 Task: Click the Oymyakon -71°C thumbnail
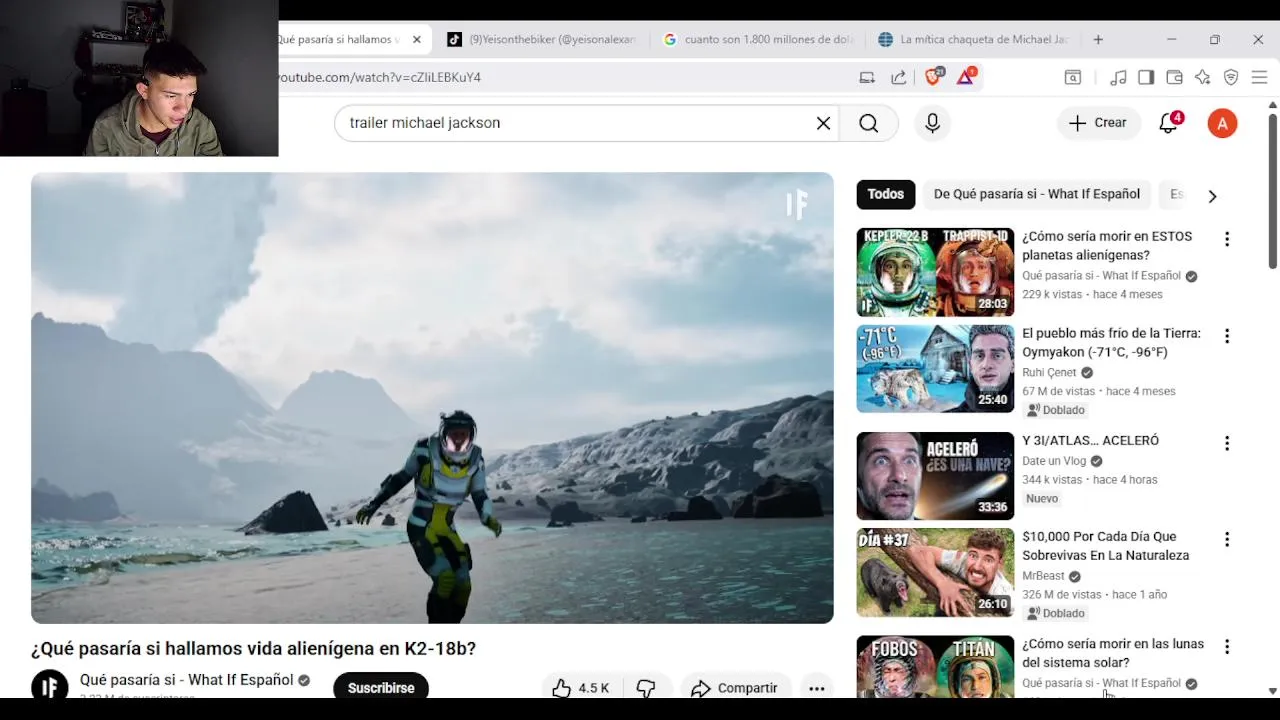[x=935, y=369]
